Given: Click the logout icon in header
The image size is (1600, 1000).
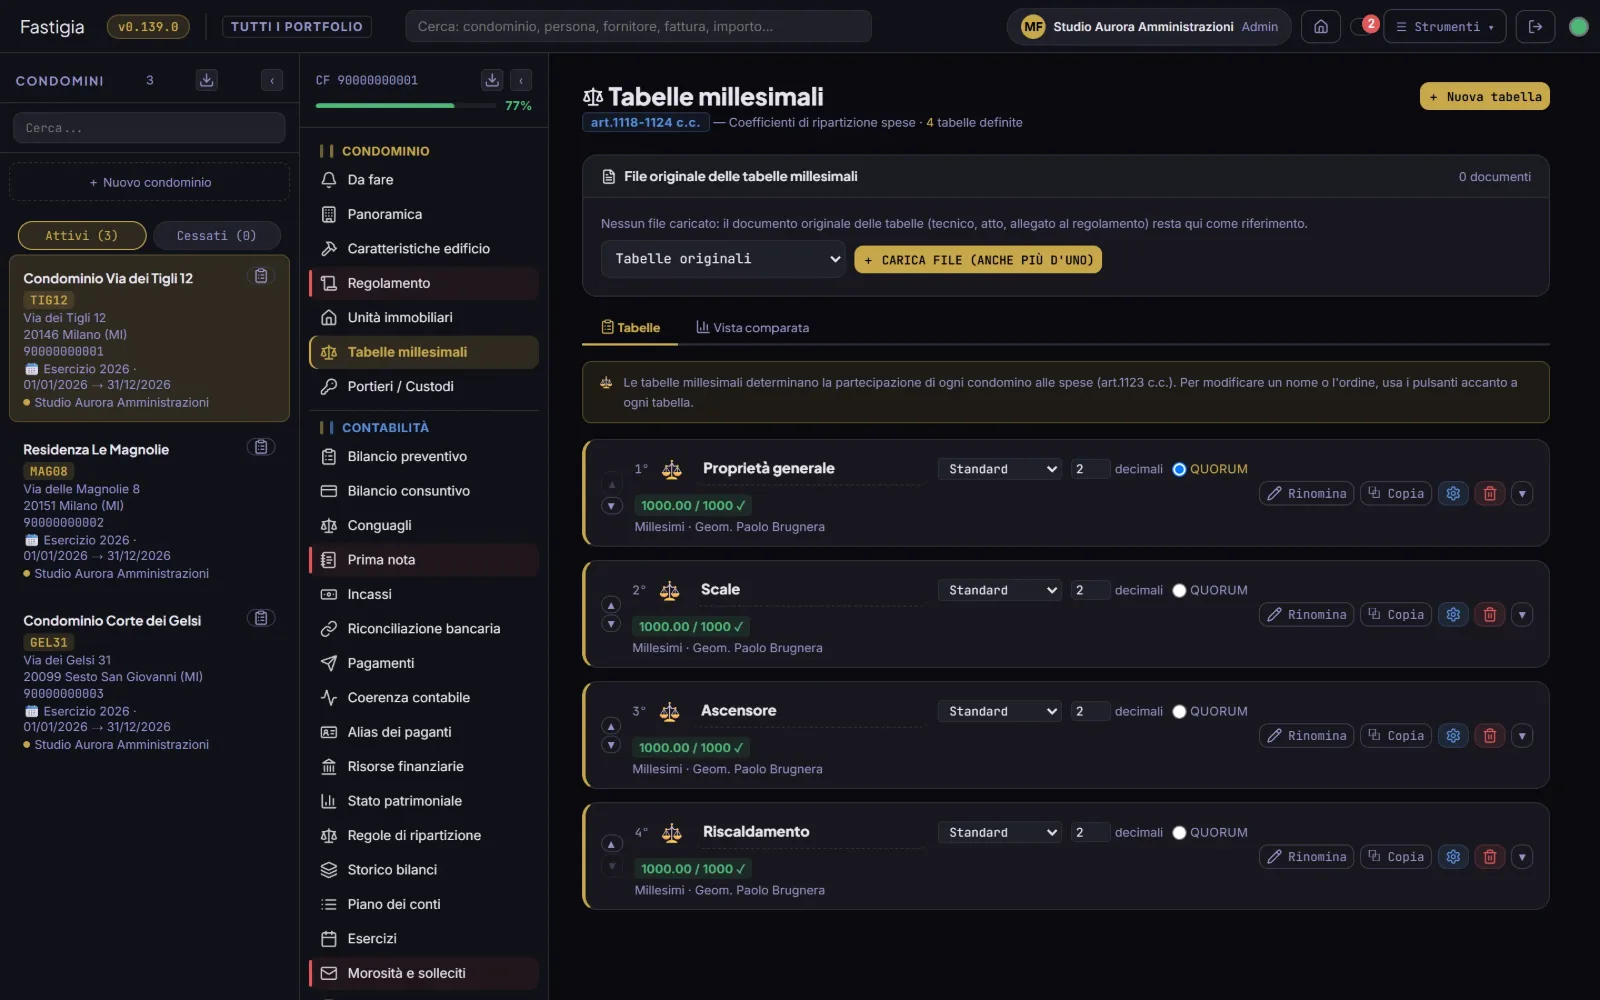Looking at the screenshot, I should 1535,27.
